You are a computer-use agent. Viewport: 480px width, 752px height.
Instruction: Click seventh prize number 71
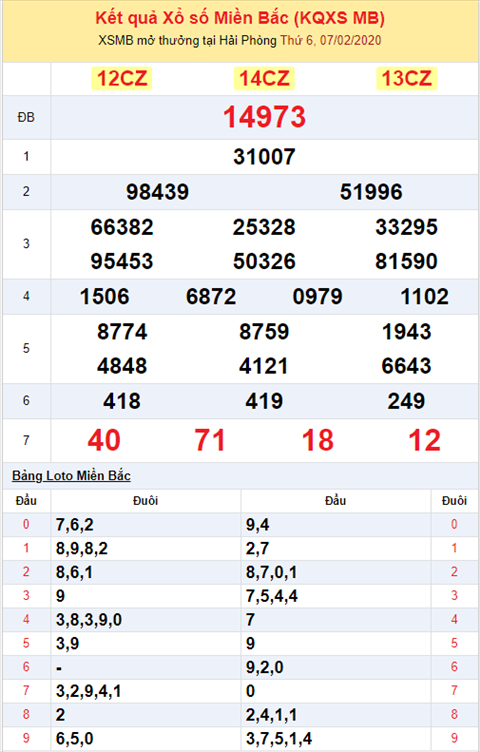point(210,440)
